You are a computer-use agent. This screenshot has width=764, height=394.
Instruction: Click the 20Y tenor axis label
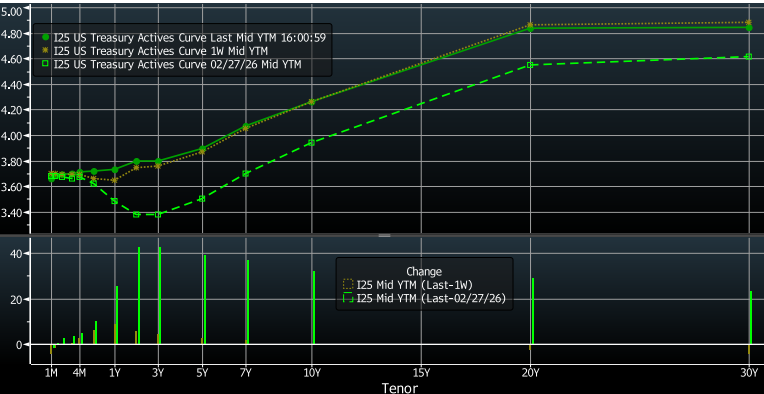[x=530, y=373]
